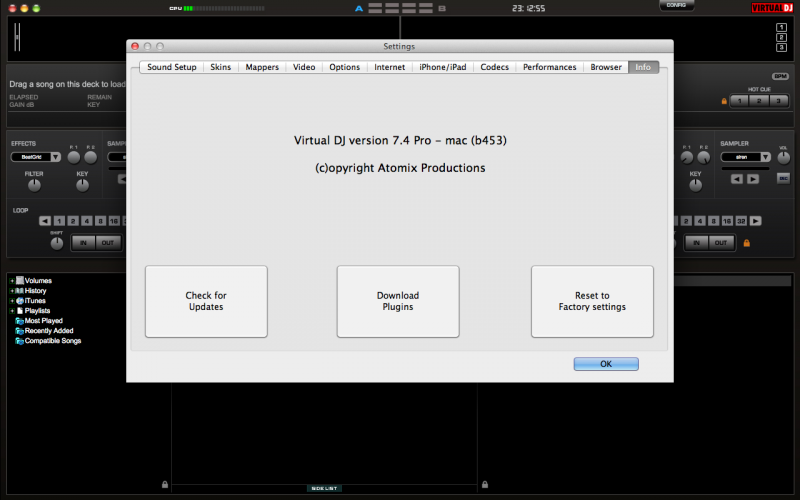Viewport: 800px width, 500px height.
Task: Select the Video settings tab
Action: pos(304,67)
